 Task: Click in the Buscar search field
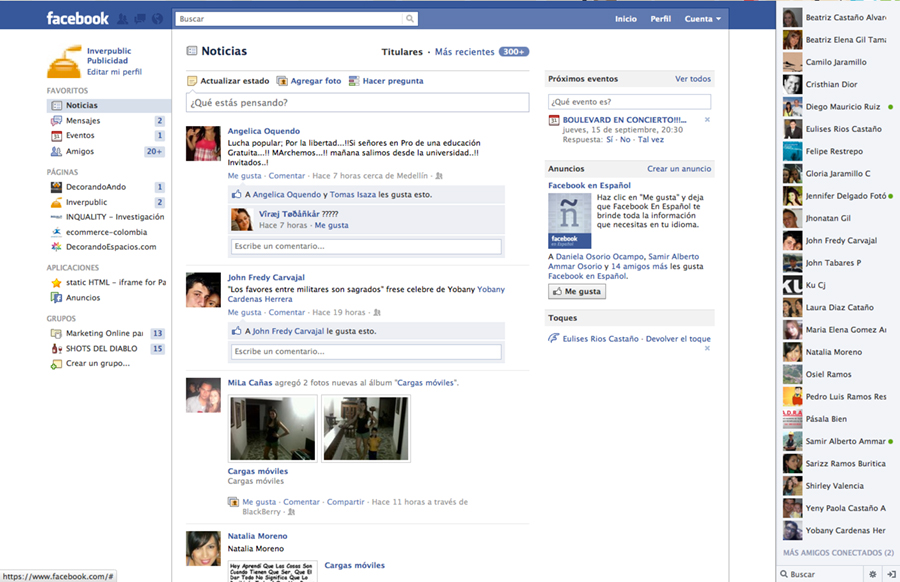click(289, 19)
